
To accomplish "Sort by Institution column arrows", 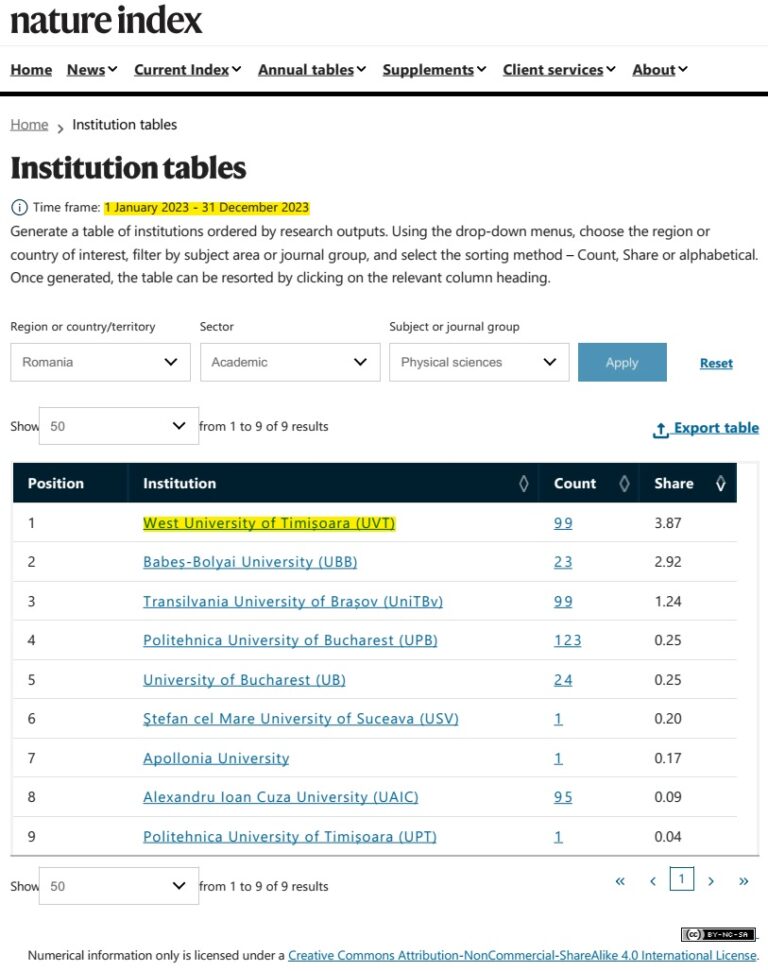I will (x=523, y=484).
